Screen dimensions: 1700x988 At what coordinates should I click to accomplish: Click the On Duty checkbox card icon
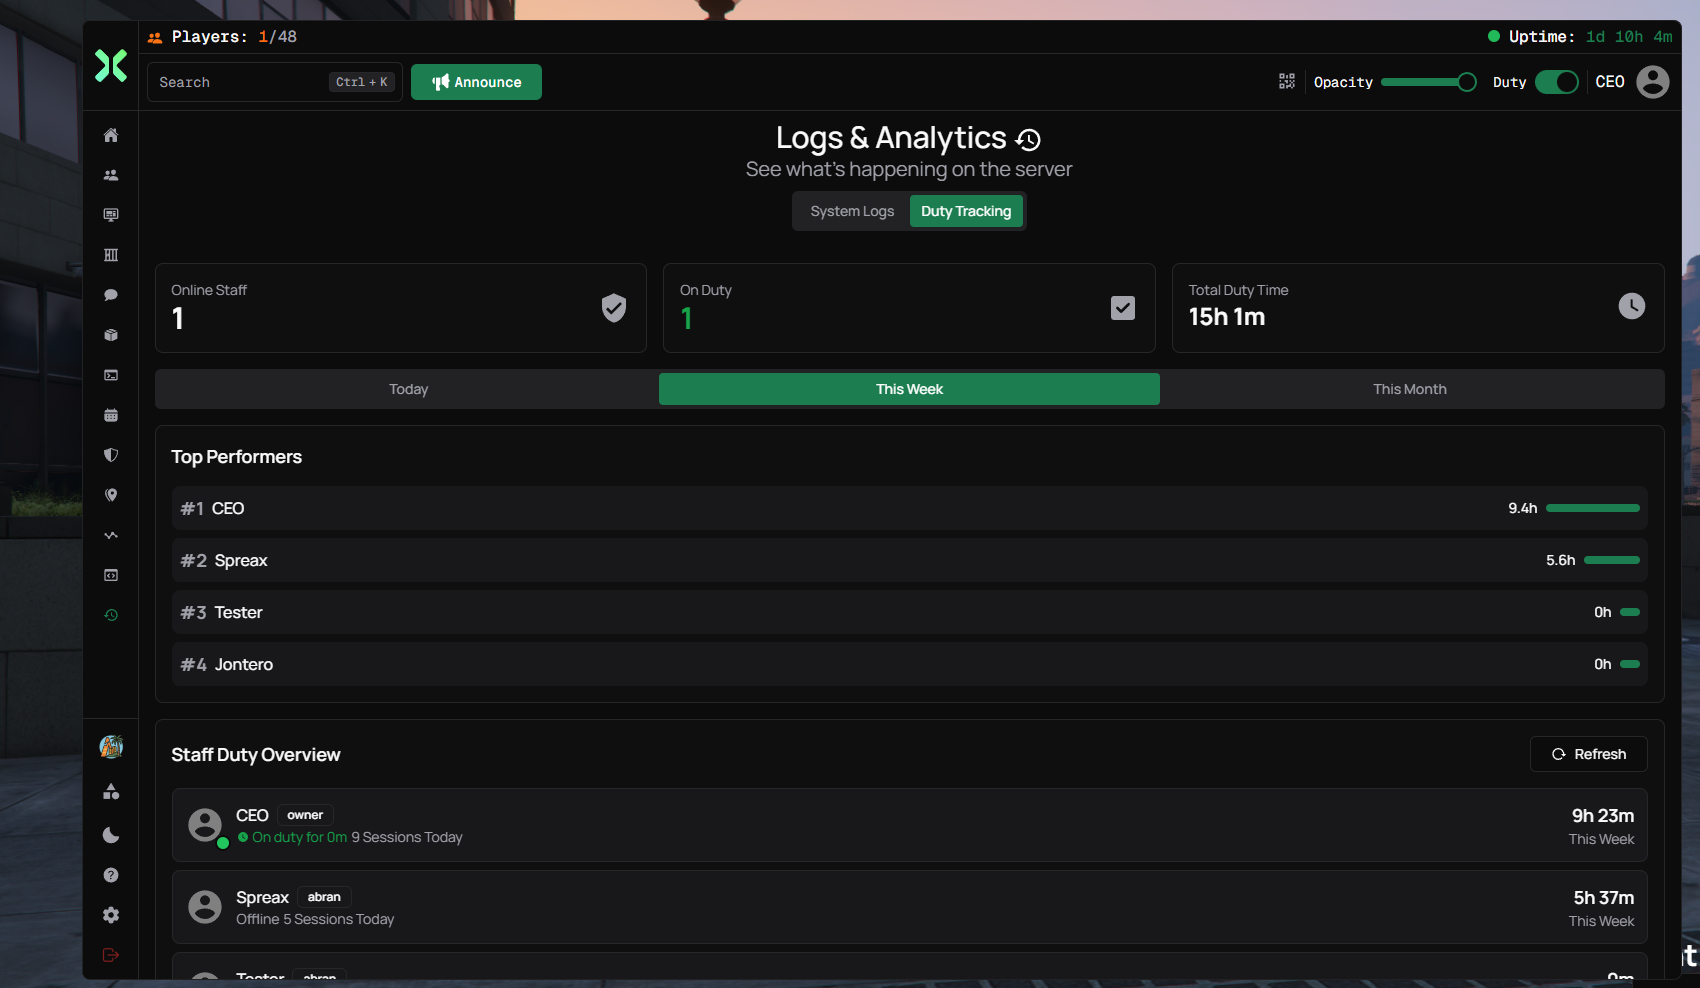(x=1122, y=308)
